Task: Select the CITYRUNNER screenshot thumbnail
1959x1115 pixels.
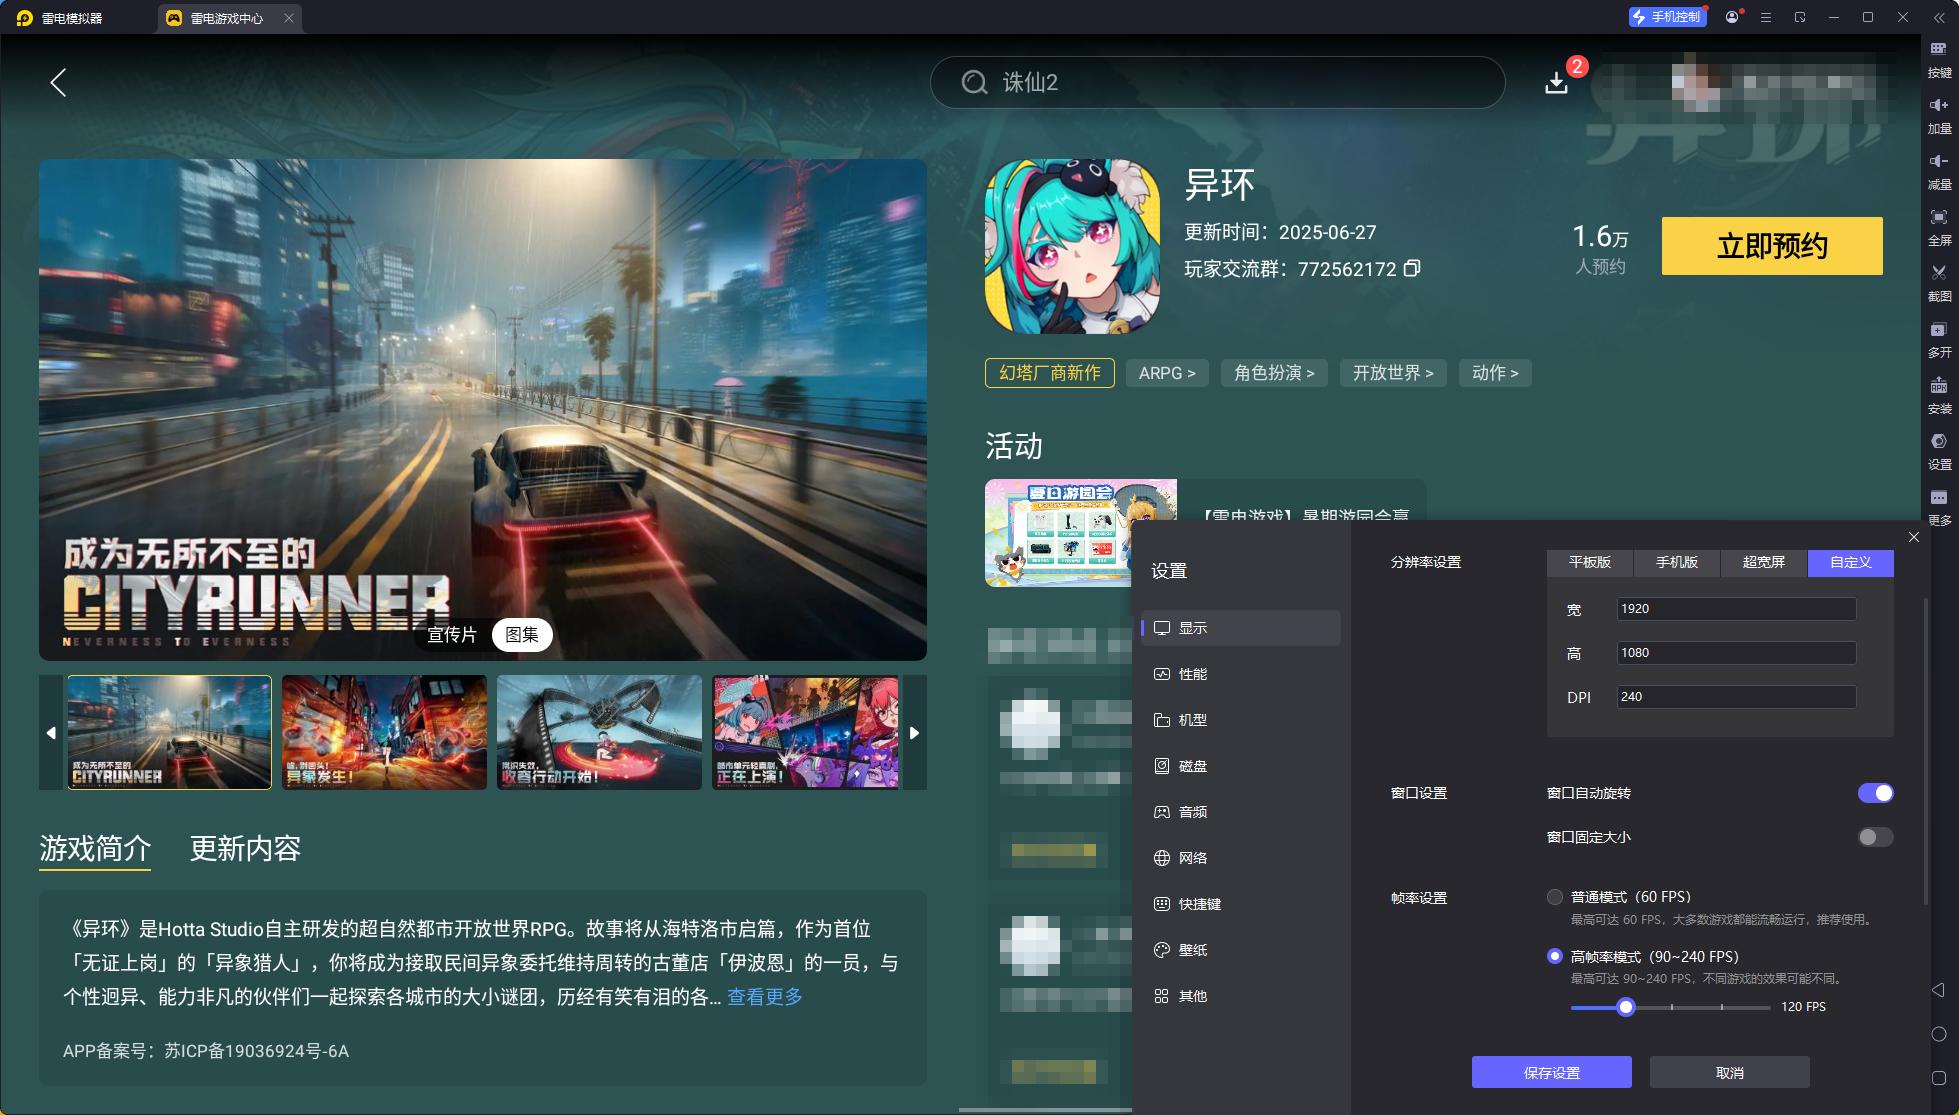Action: click(x=169, y=733)
